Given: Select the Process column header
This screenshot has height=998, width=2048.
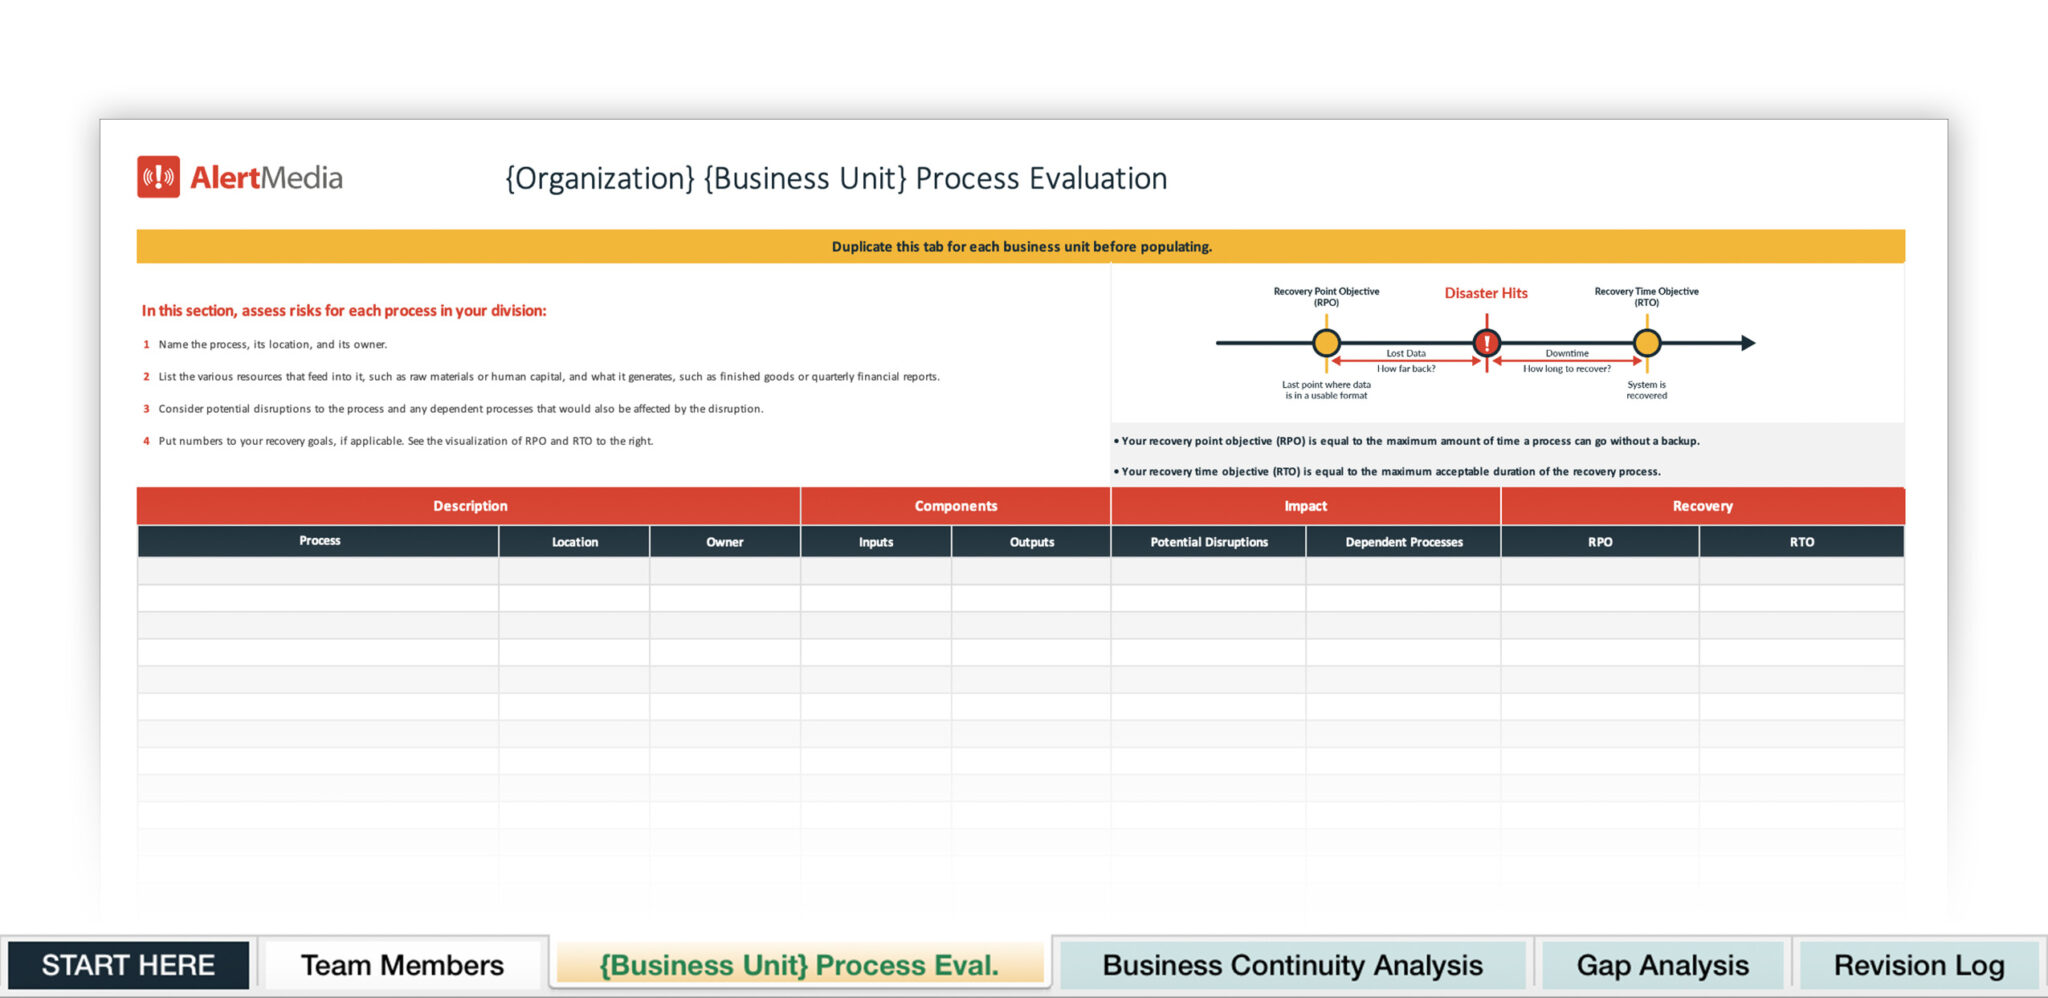Looking at the screenshot, I should click(x=319, y=541).
